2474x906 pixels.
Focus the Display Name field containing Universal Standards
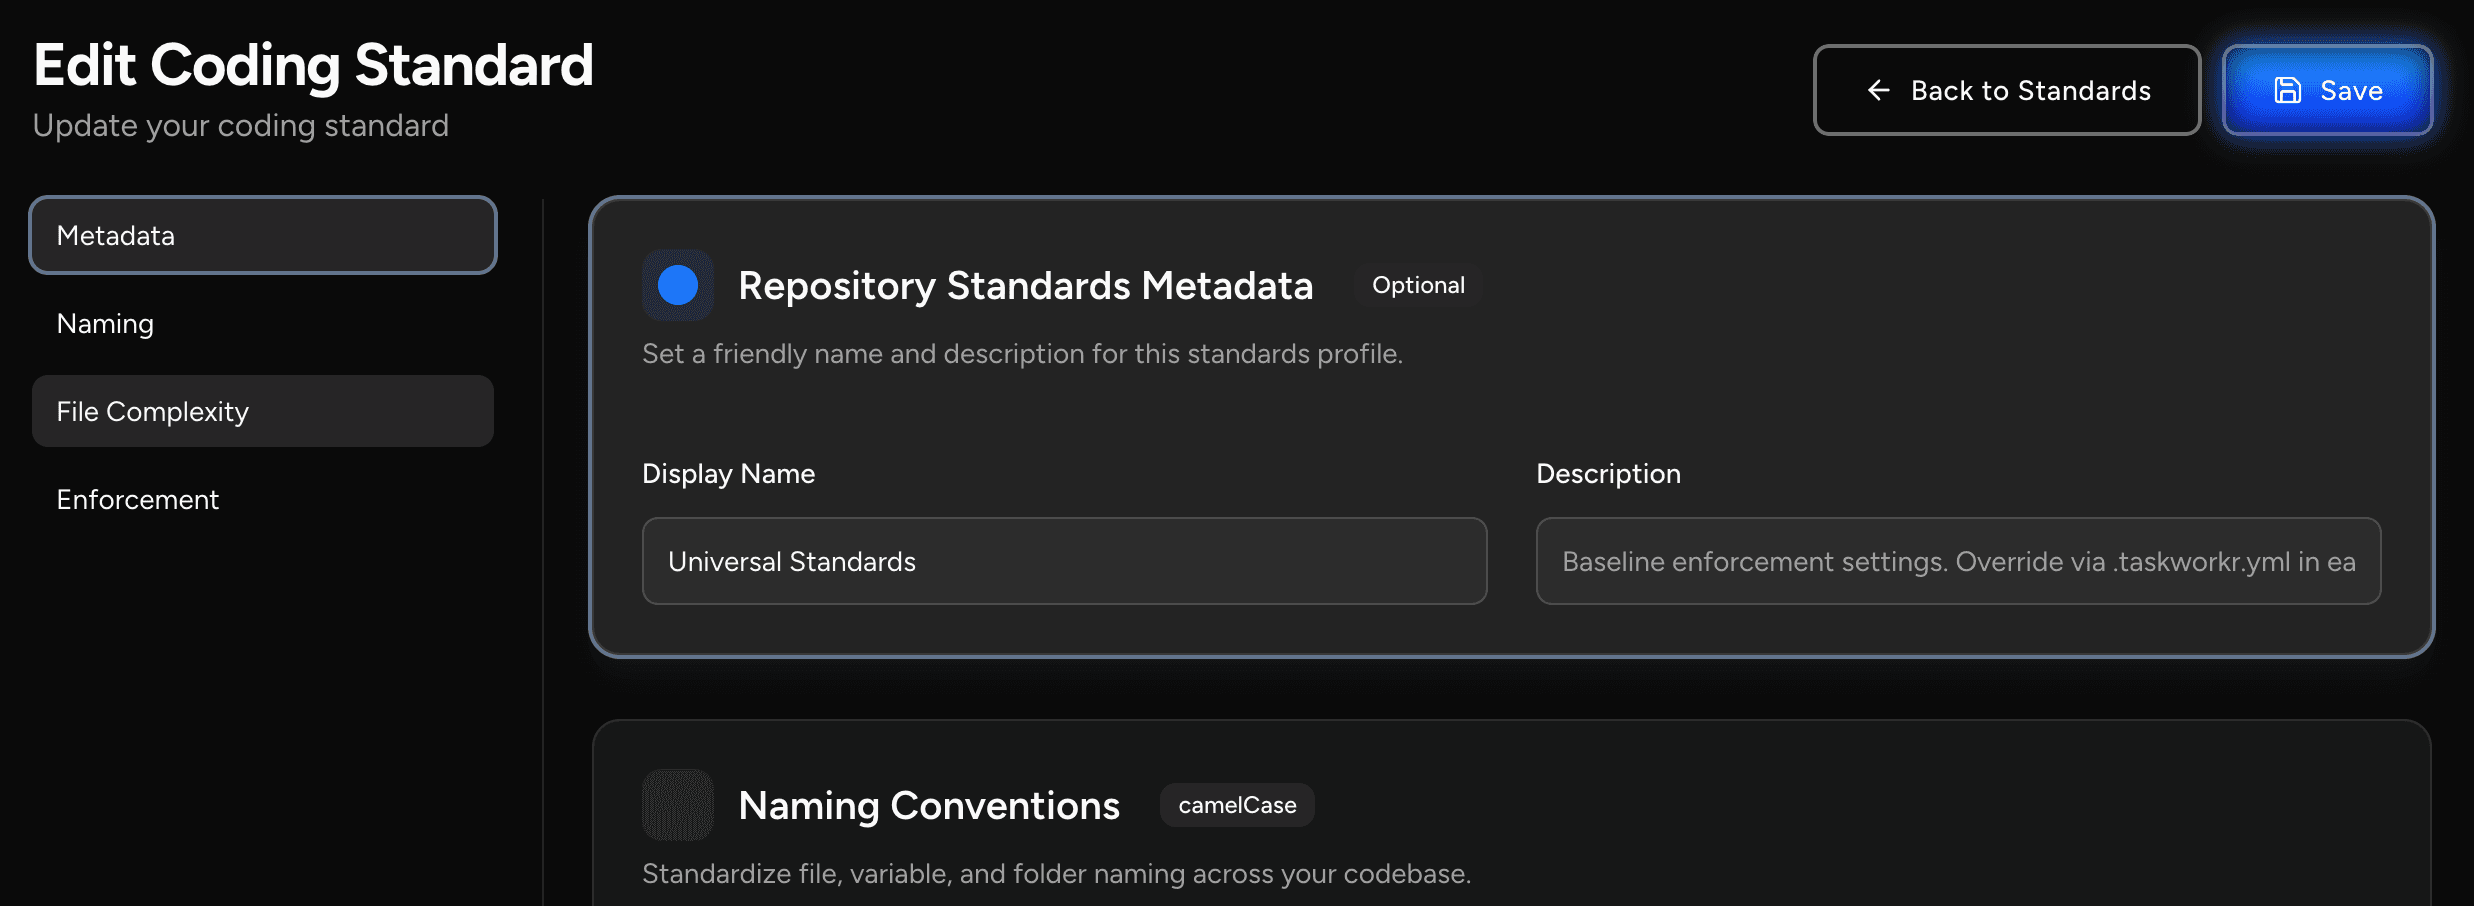coord(1064,561)
